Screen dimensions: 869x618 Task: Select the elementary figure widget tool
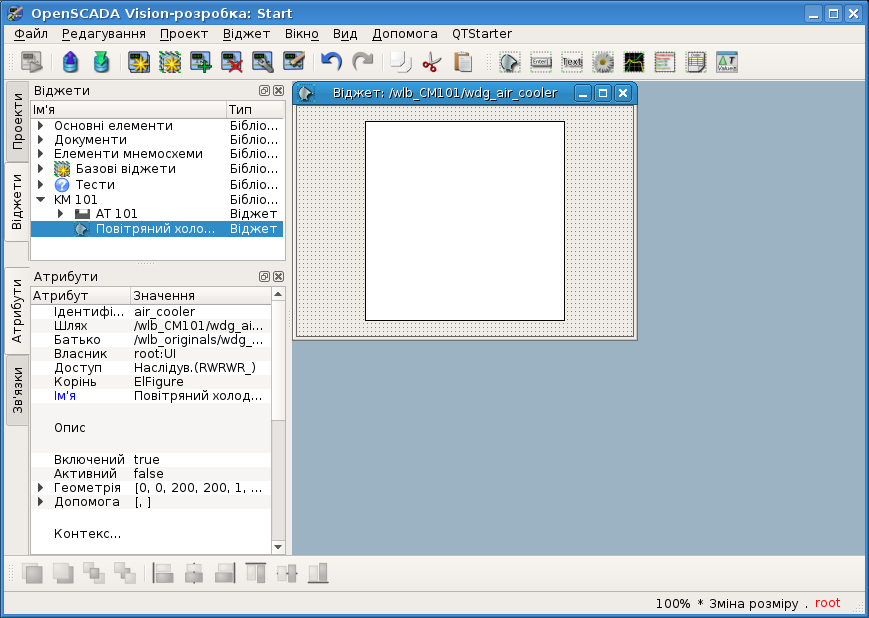[510, 62]
